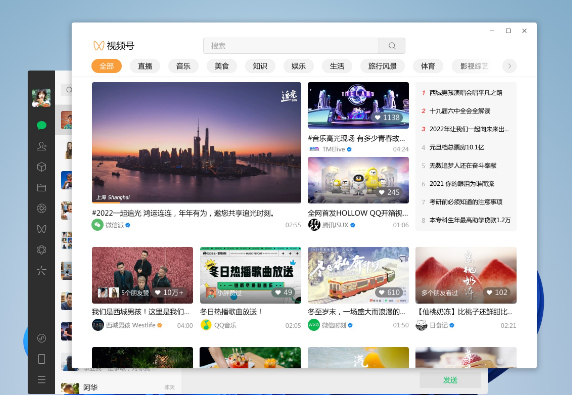The width and height of the screenshot is (572, 395).
Task: Open the 日食记 channel name link
Action: coord(438,325)
